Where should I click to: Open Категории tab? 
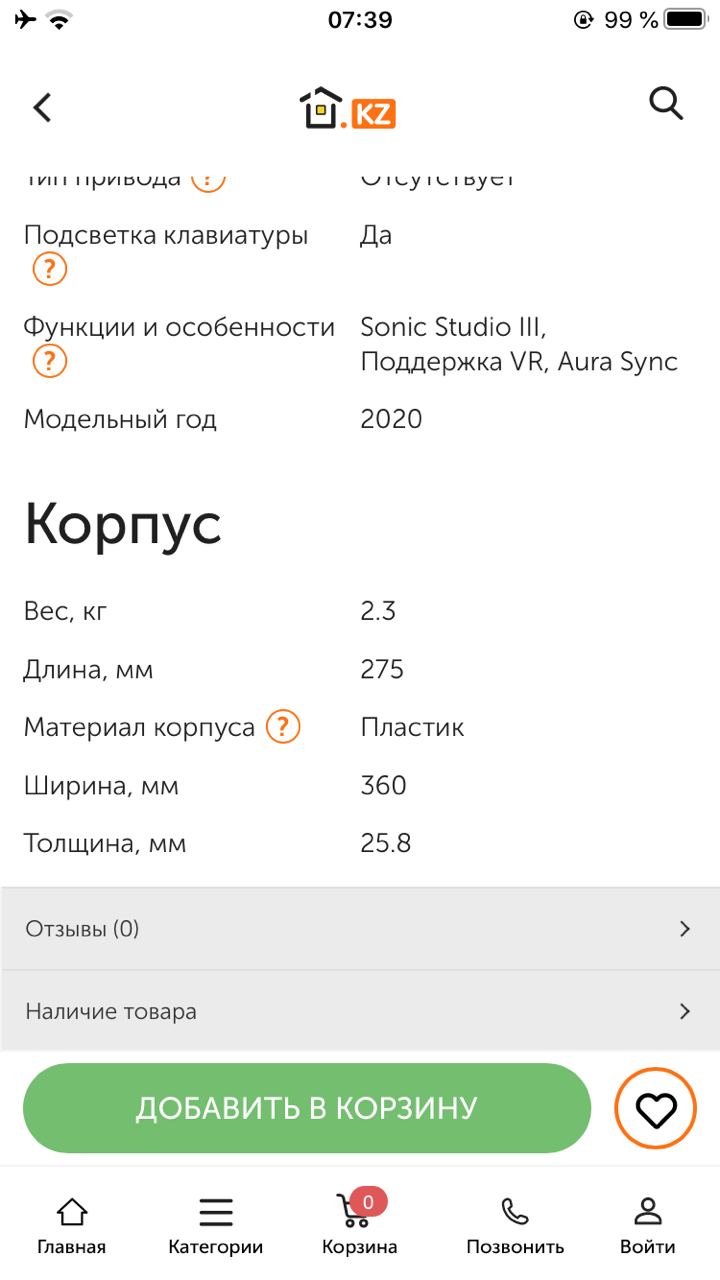tap(216, 1226)
